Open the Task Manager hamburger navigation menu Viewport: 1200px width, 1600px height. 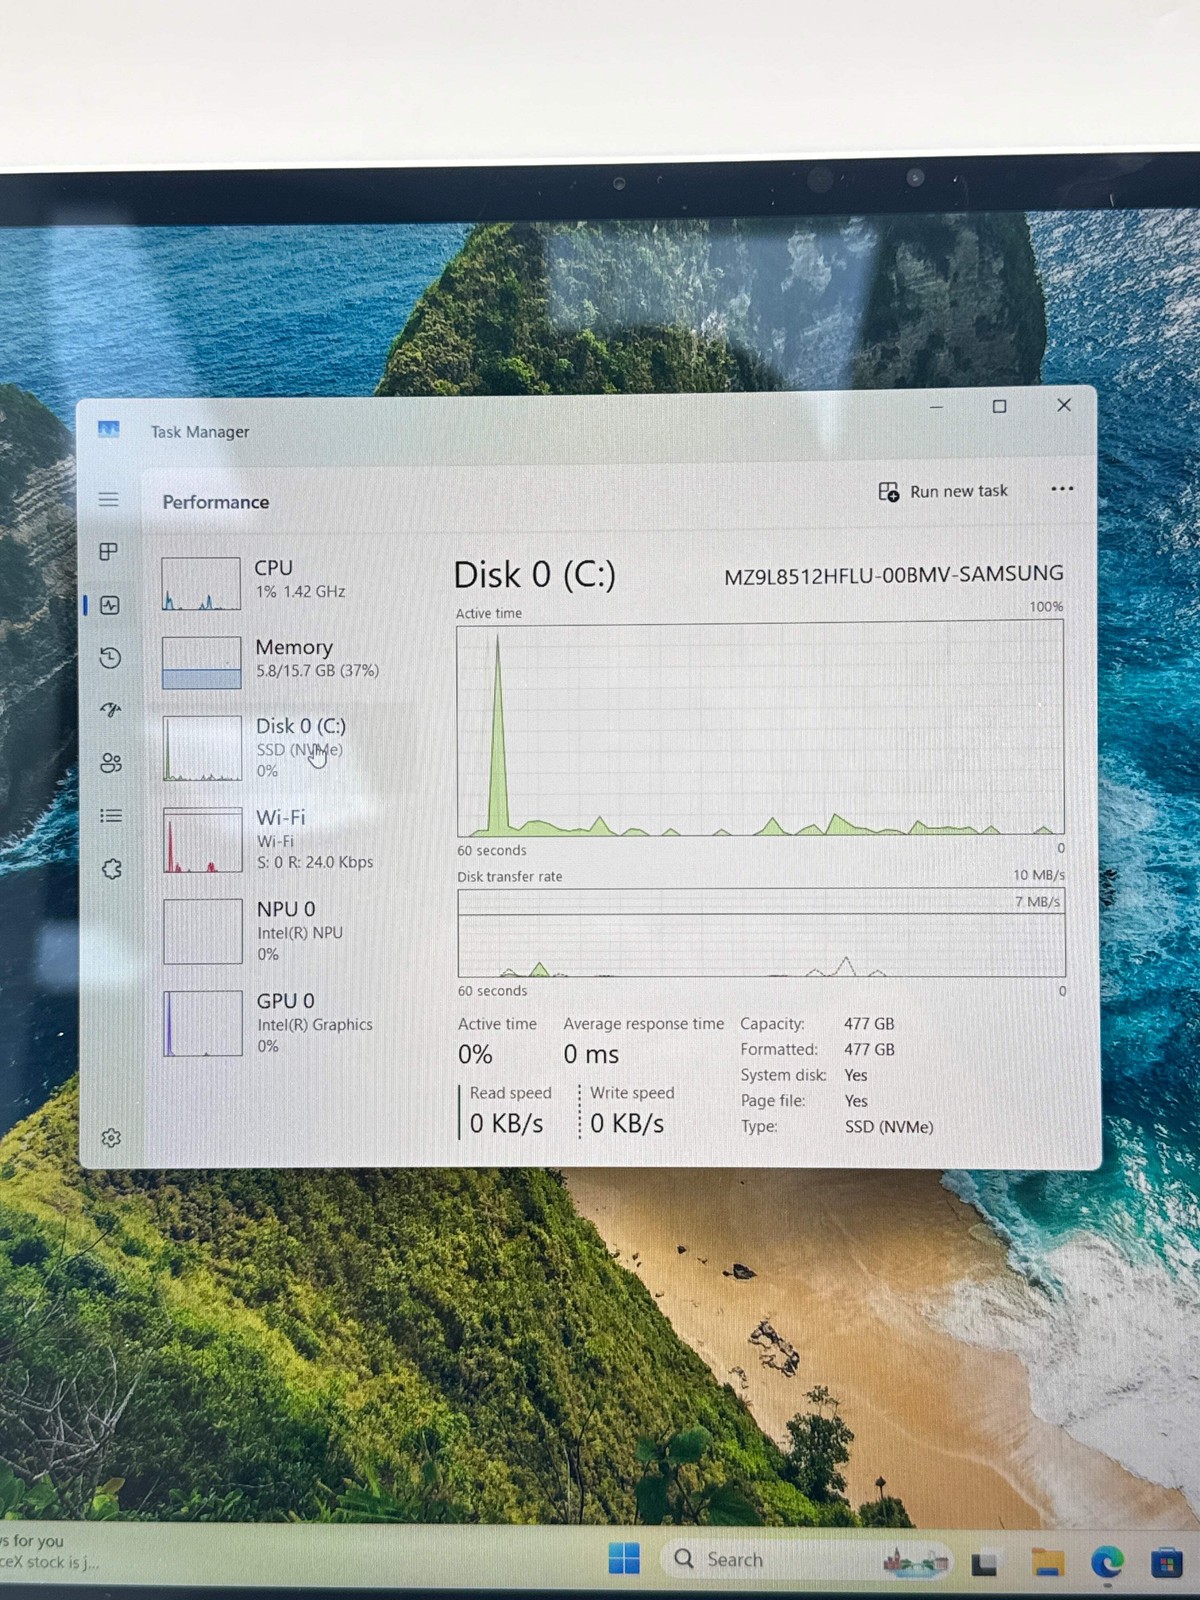(109, 499)
